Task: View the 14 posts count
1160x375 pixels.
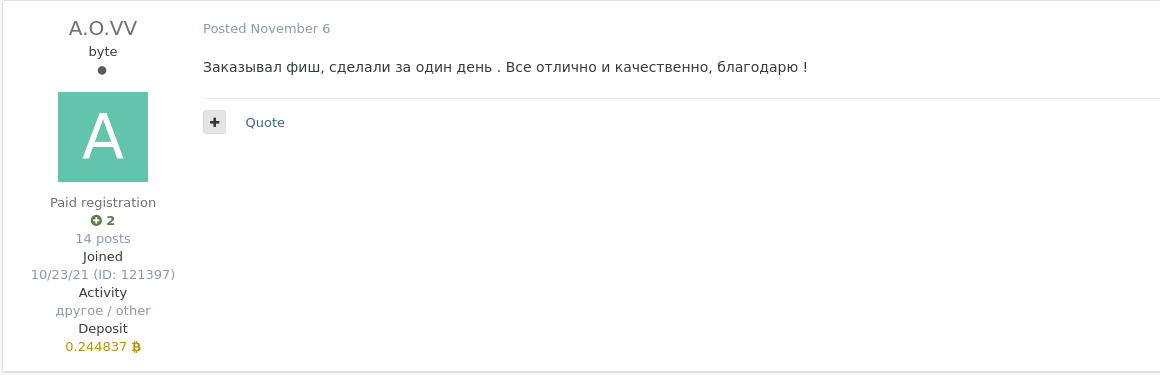Action: pyautogui.click(x=103, y=239)
